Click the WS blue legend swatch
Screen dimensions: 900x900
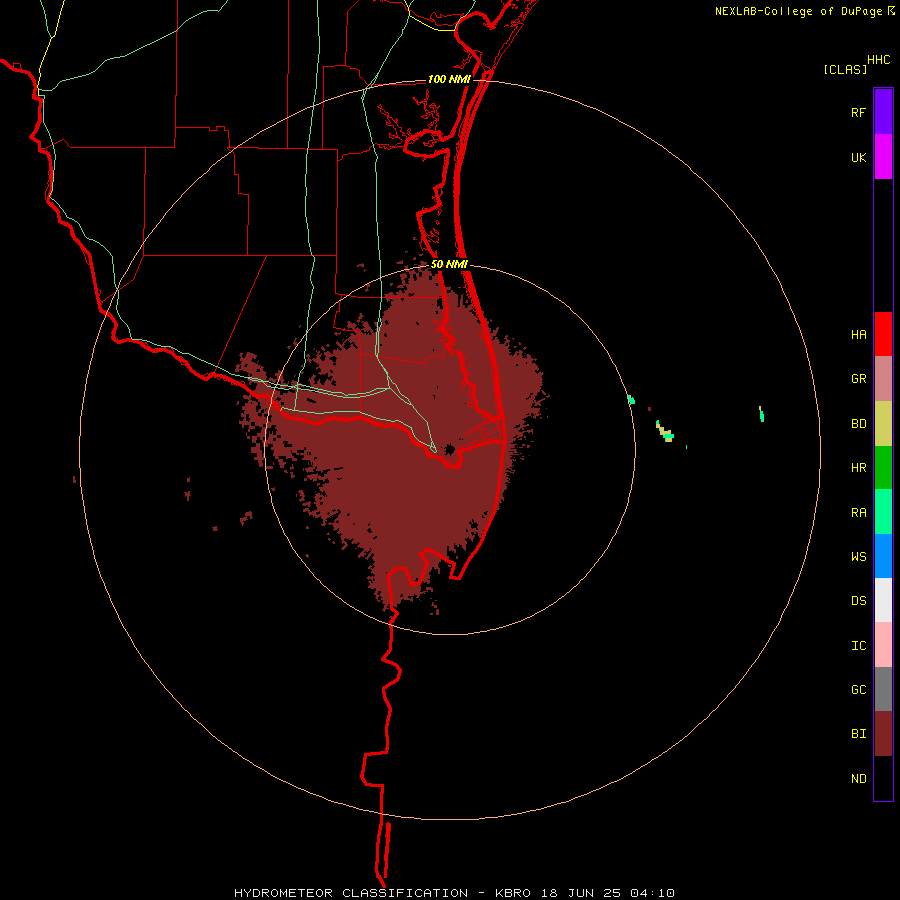click(883, 556)
